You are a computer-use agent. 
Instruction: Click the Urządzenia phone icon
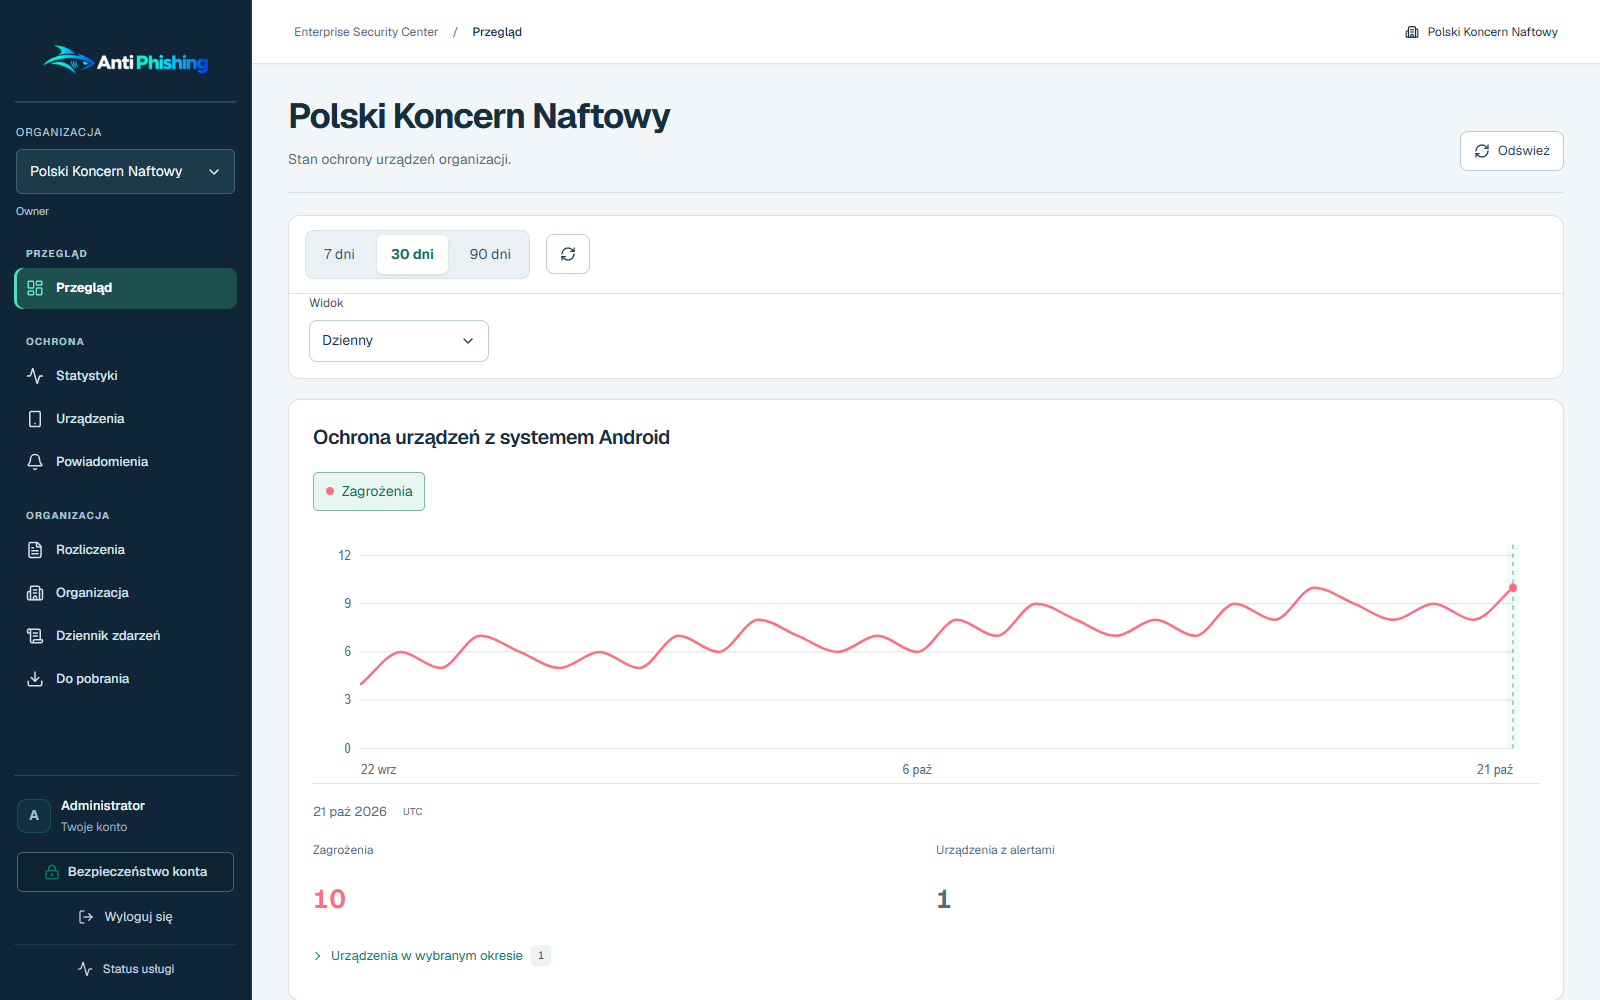[35, 419]
